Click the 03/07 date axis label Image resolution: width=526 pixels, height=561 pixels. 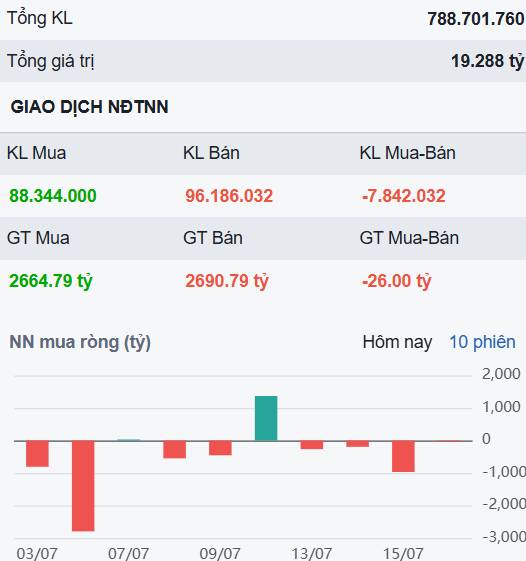(37, 553)
